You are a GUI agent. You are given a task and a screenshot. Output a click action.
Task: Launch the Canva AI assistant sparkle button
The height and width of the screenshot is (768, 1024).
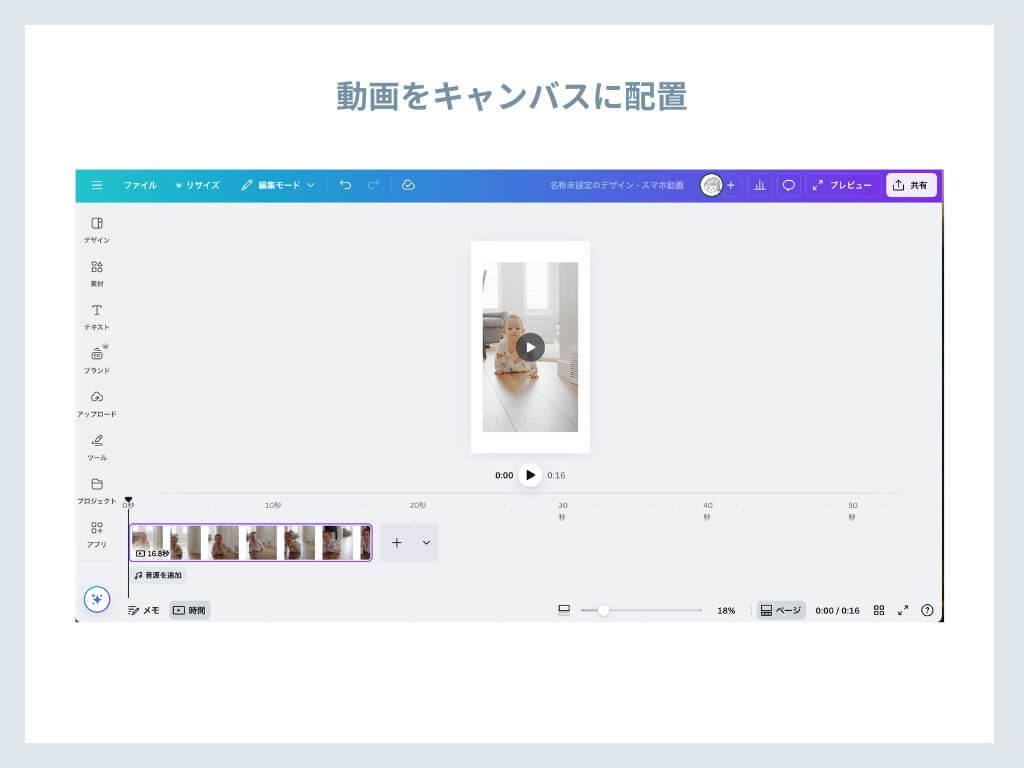tap(97, 599)
